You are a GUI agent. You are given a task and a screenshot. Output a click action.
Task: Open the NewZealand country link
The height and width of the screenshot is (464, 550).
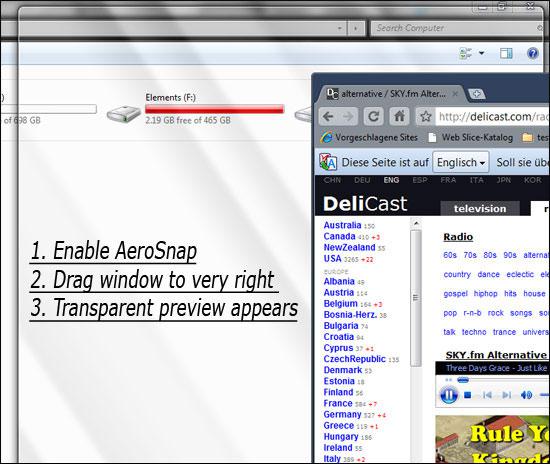[x=349, y=248]
